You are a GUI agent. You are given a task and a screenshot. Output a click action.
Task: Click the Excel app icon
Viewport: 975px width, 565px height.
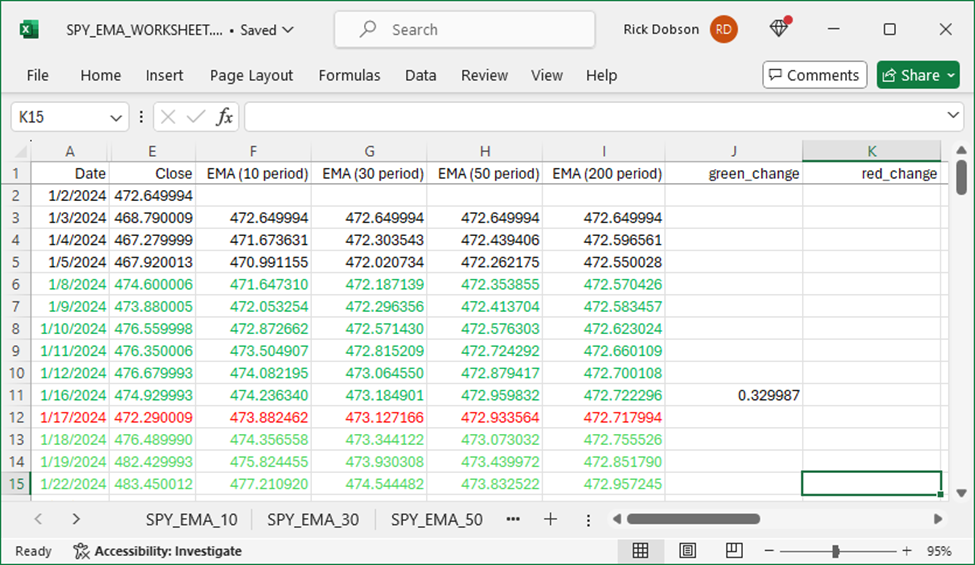[x=29, y=29]
